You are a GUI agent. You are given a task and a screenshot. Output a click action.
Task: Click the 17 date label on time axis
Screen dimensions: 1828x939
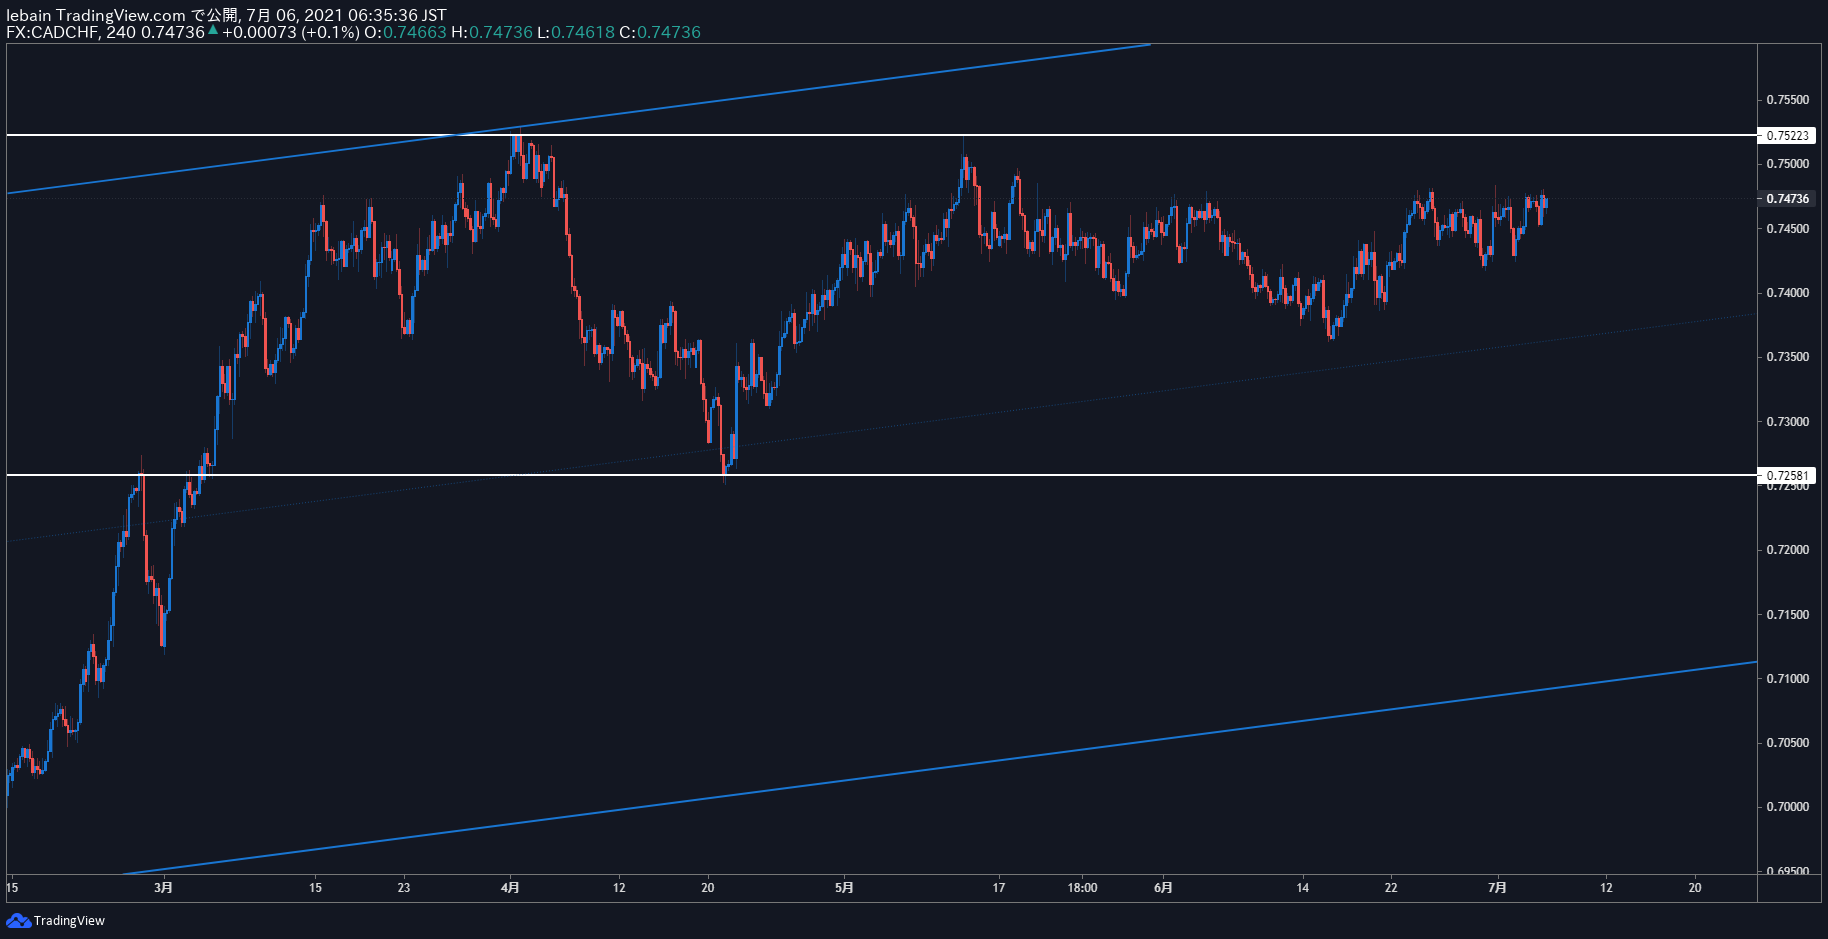999,888
